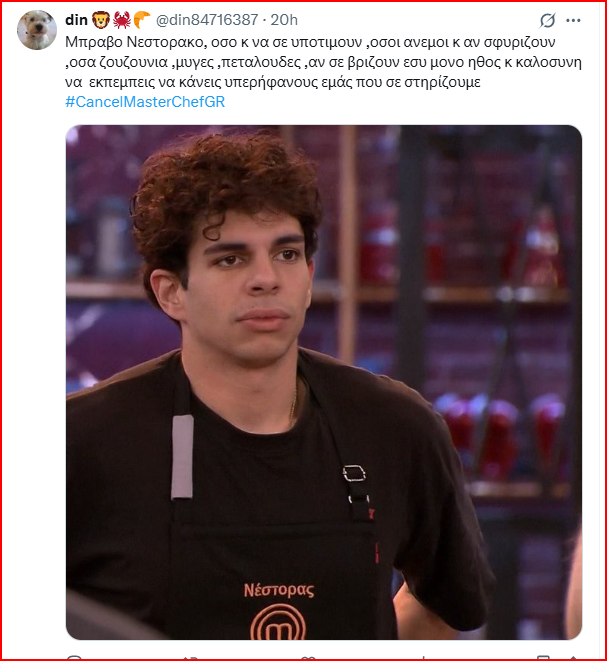607x661 pixels.
Task: Click the share icon at bottom right
Action: (x=573, y=658)
